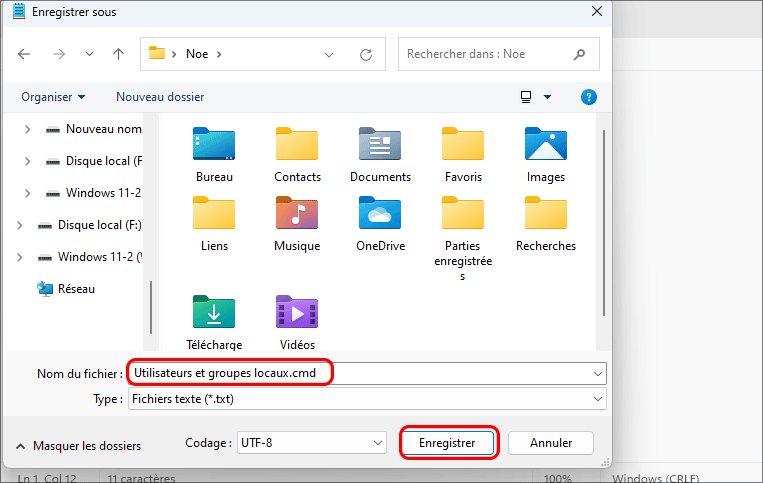Viewport: 763px width, 483px height.
Task: Open the Codage UTF-8 dropdown
Action: click(x=310, y=442)
